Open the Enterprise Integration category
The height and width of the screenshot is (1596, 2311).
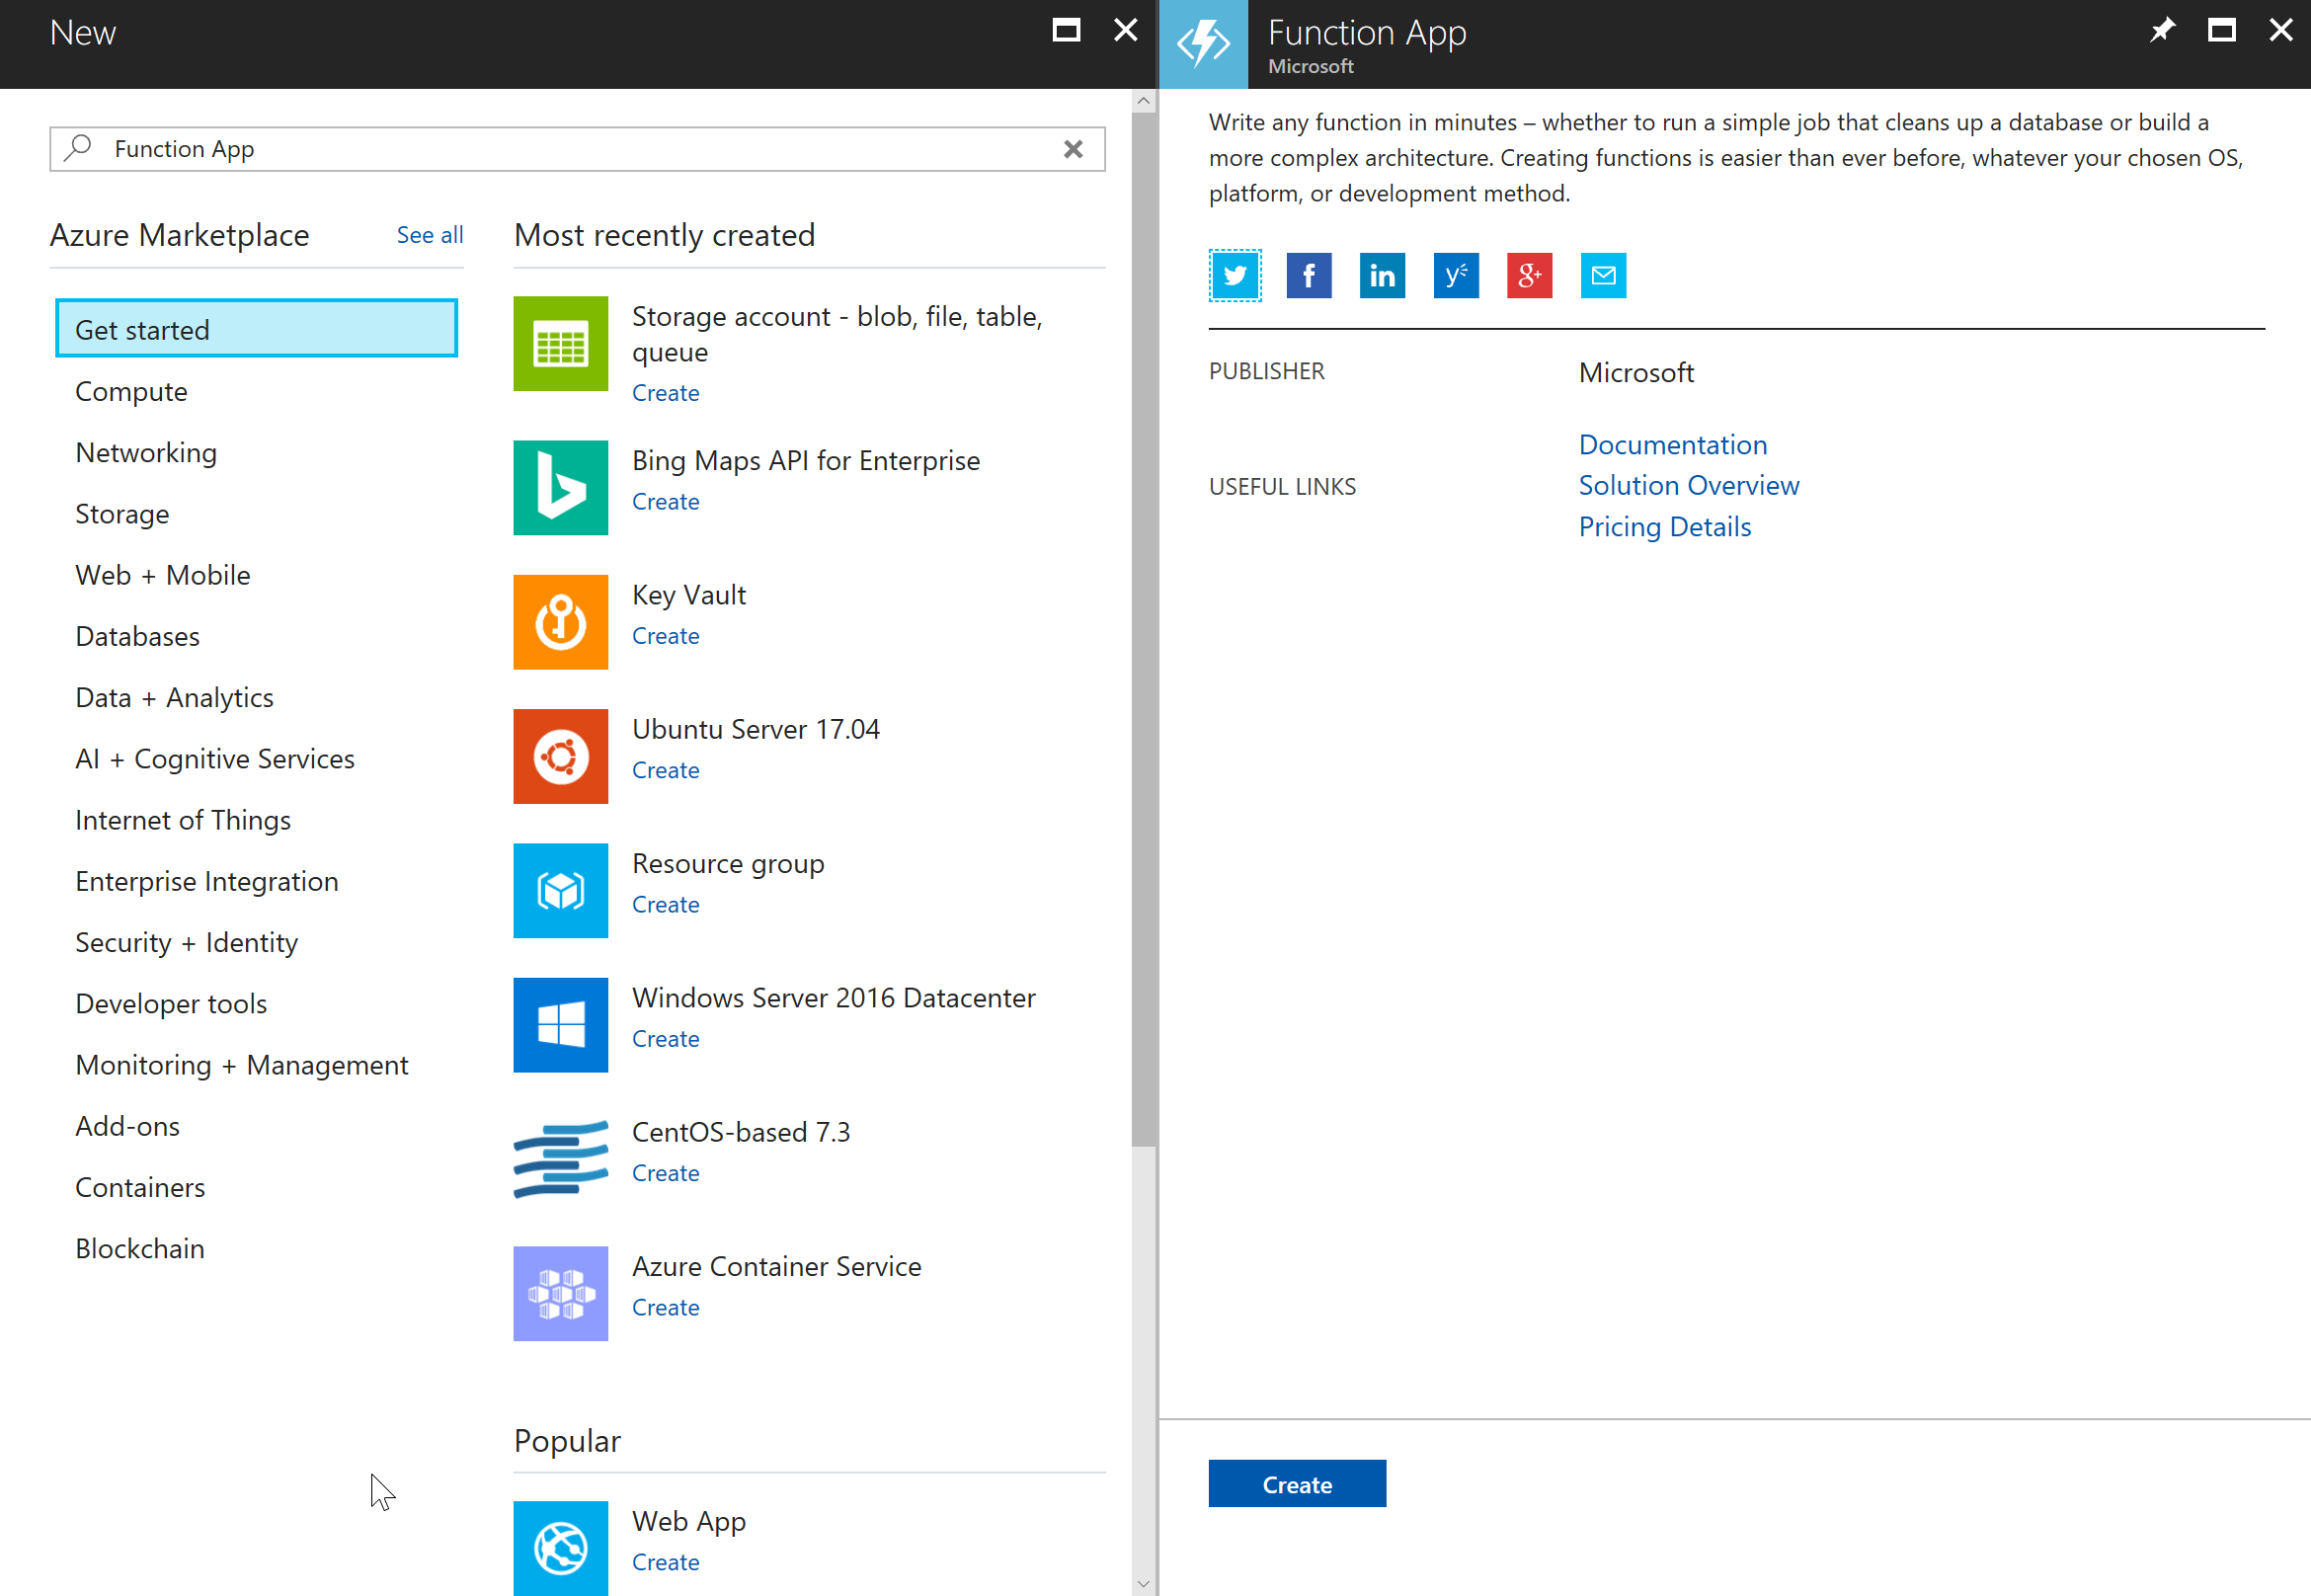point(207,881)
